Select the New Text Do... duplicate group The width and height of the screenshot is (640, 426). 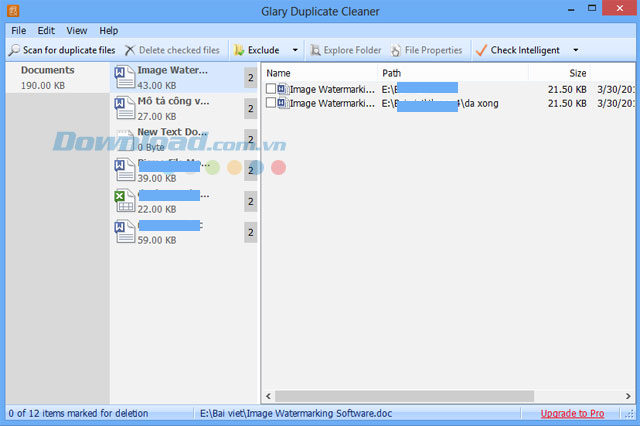185,139
